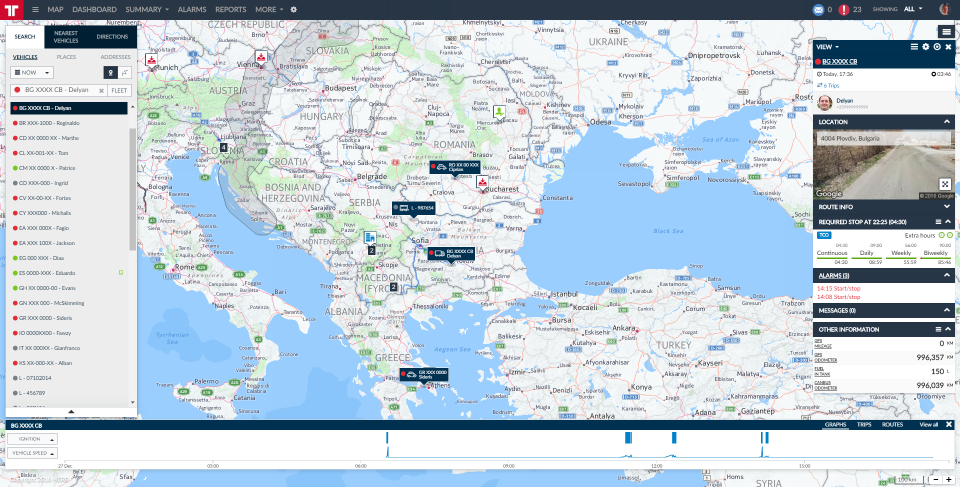
Task: Open the messages envelope icon
Action: (x=819, y=9)
